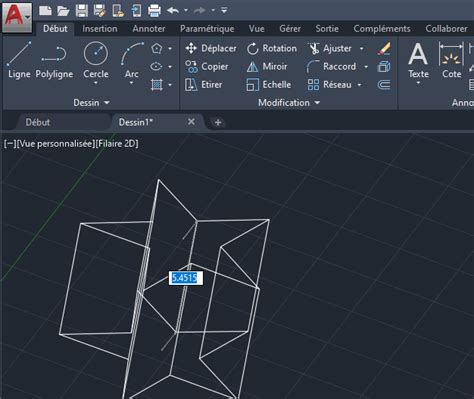Open the polygon tool dropdown arrow

click(x=170, y=49)
